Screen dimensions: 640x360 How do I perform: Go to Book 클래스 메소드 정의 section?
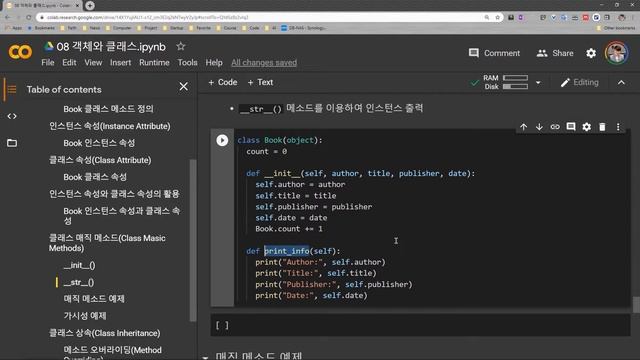click(x=108, y=109)
